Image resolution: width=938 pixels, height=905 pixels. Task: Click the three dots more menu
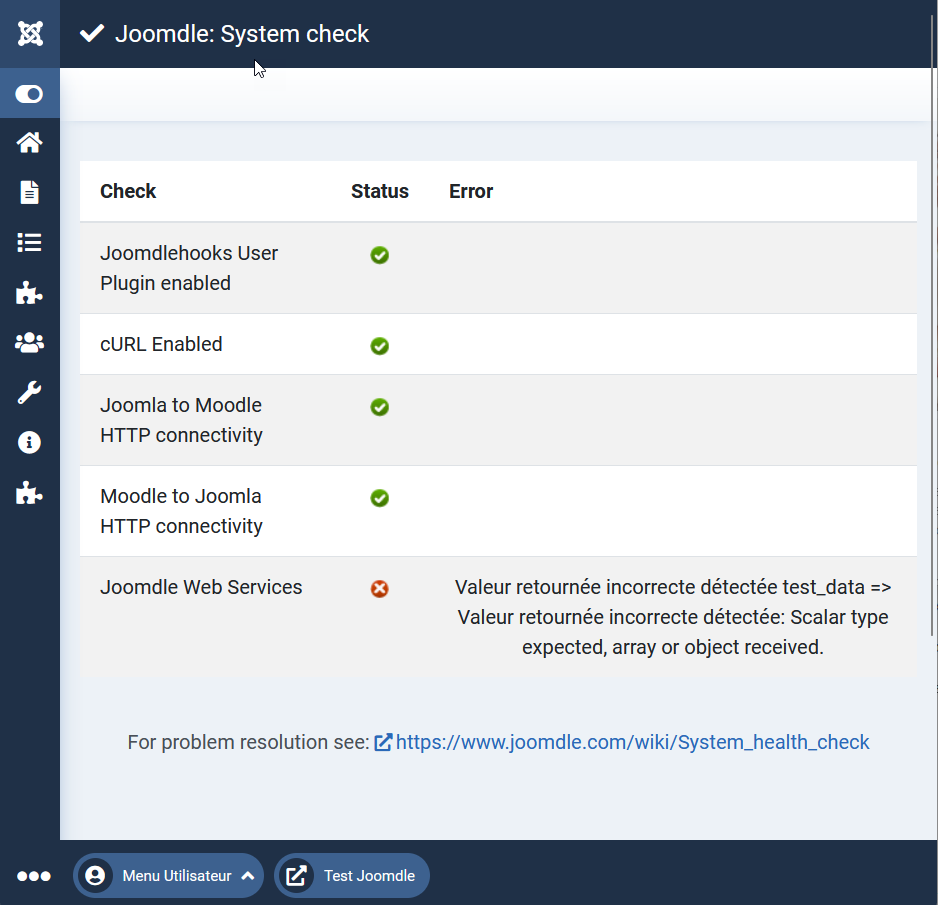pos(34,876)
